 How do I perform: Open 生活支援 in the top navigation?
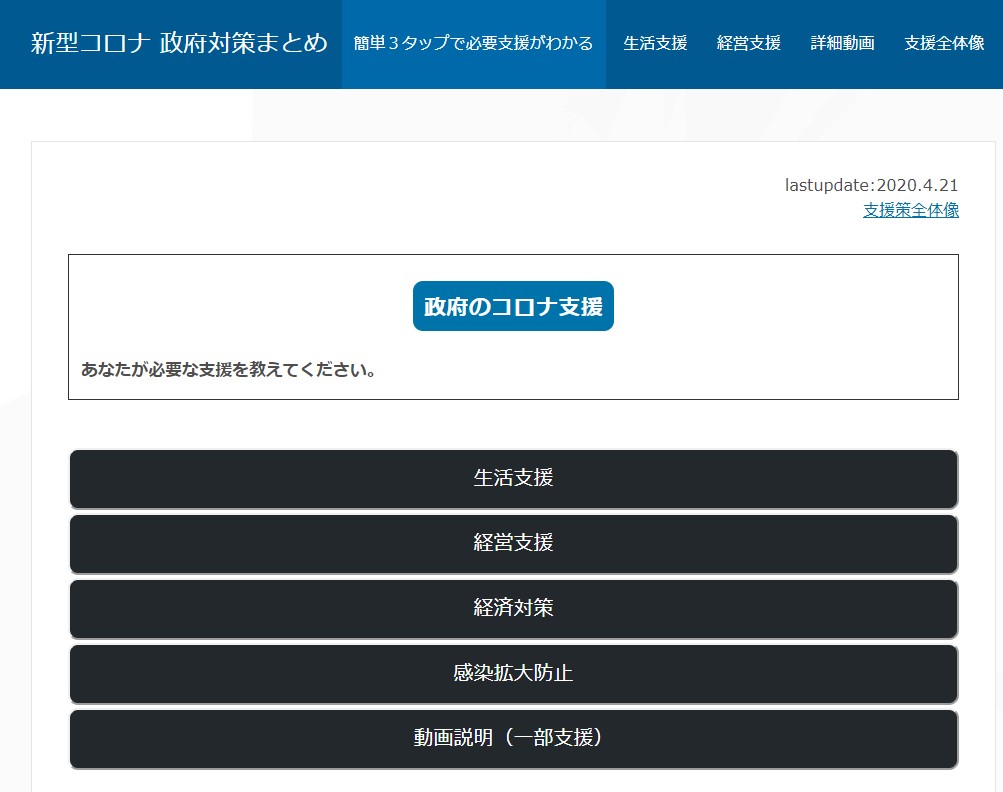tap(655, 44)
